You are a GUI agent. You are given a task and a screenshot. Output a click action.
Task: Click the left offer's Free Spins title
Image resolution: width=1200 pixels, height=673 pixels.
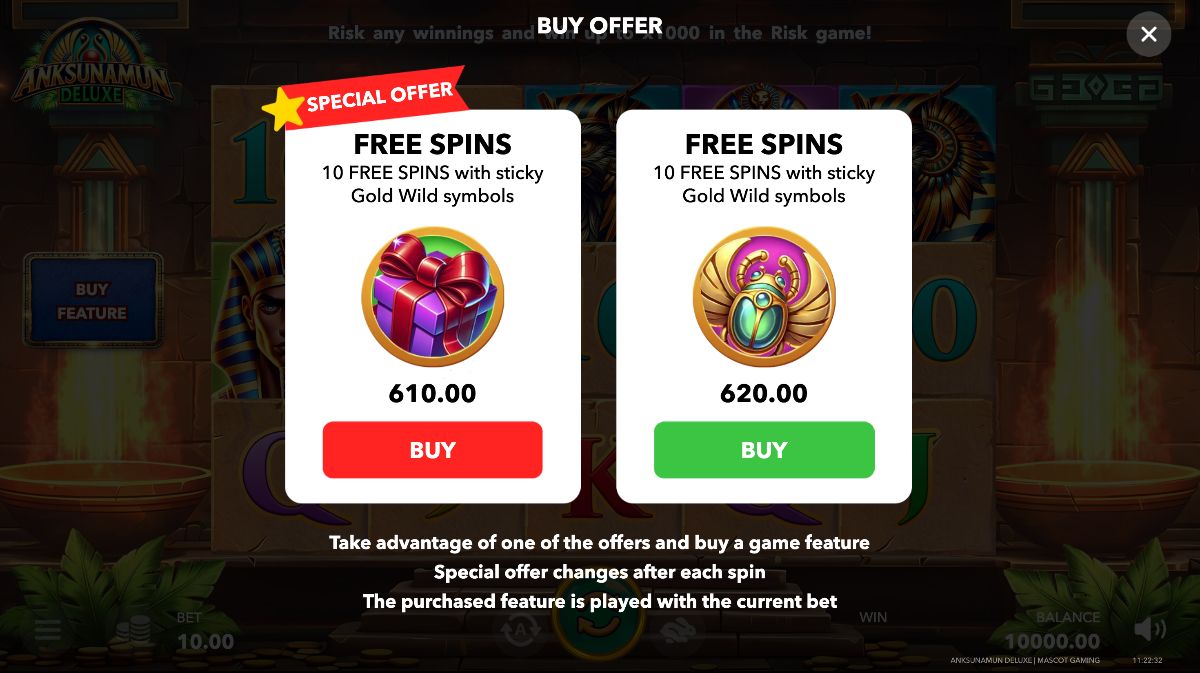click(x=432, y=144)
